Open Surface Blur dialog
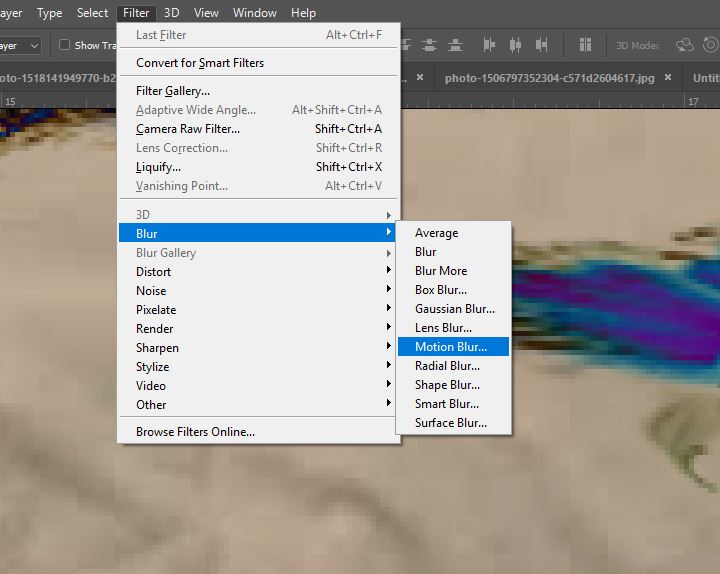The height and width of the screenshot is (574, 720). pos(454,423)
